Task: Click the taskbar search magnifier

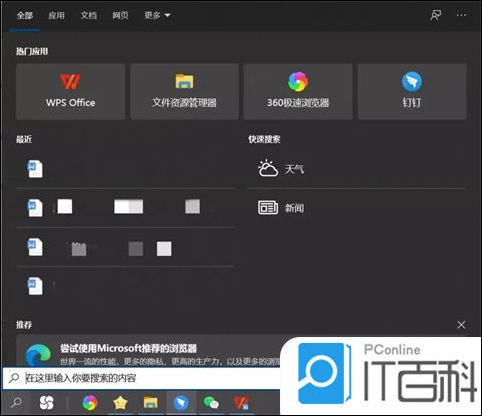Action: pos(16,403)
